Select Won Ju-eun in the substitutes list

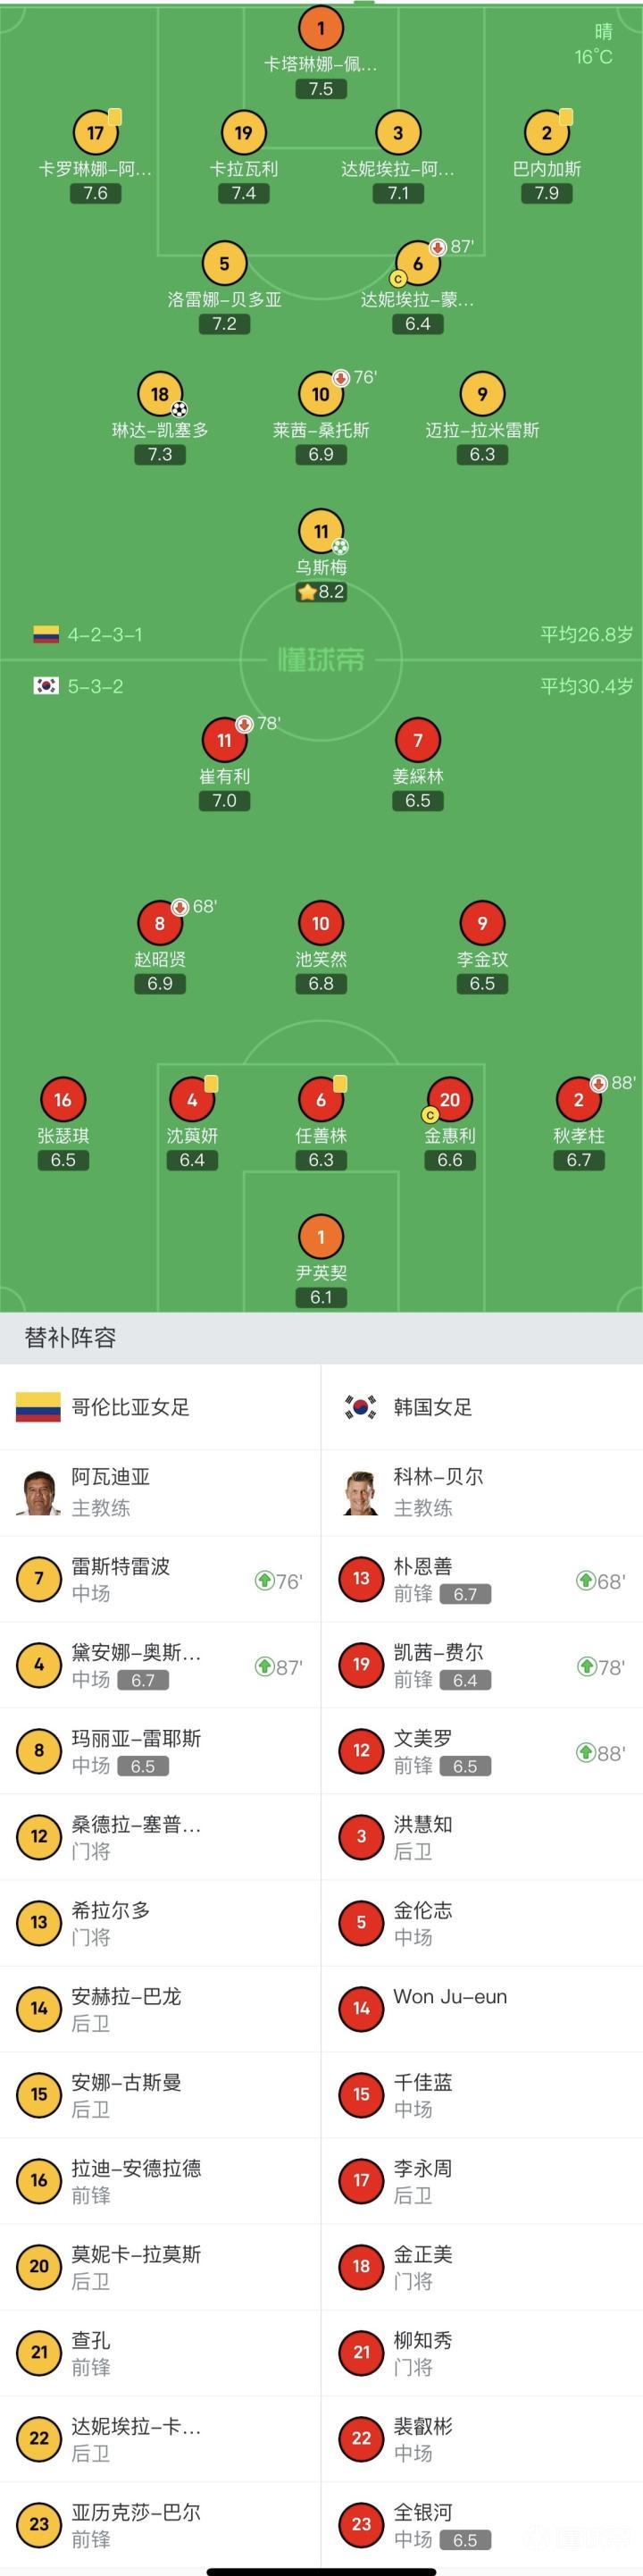click(x=450, y=1997)
